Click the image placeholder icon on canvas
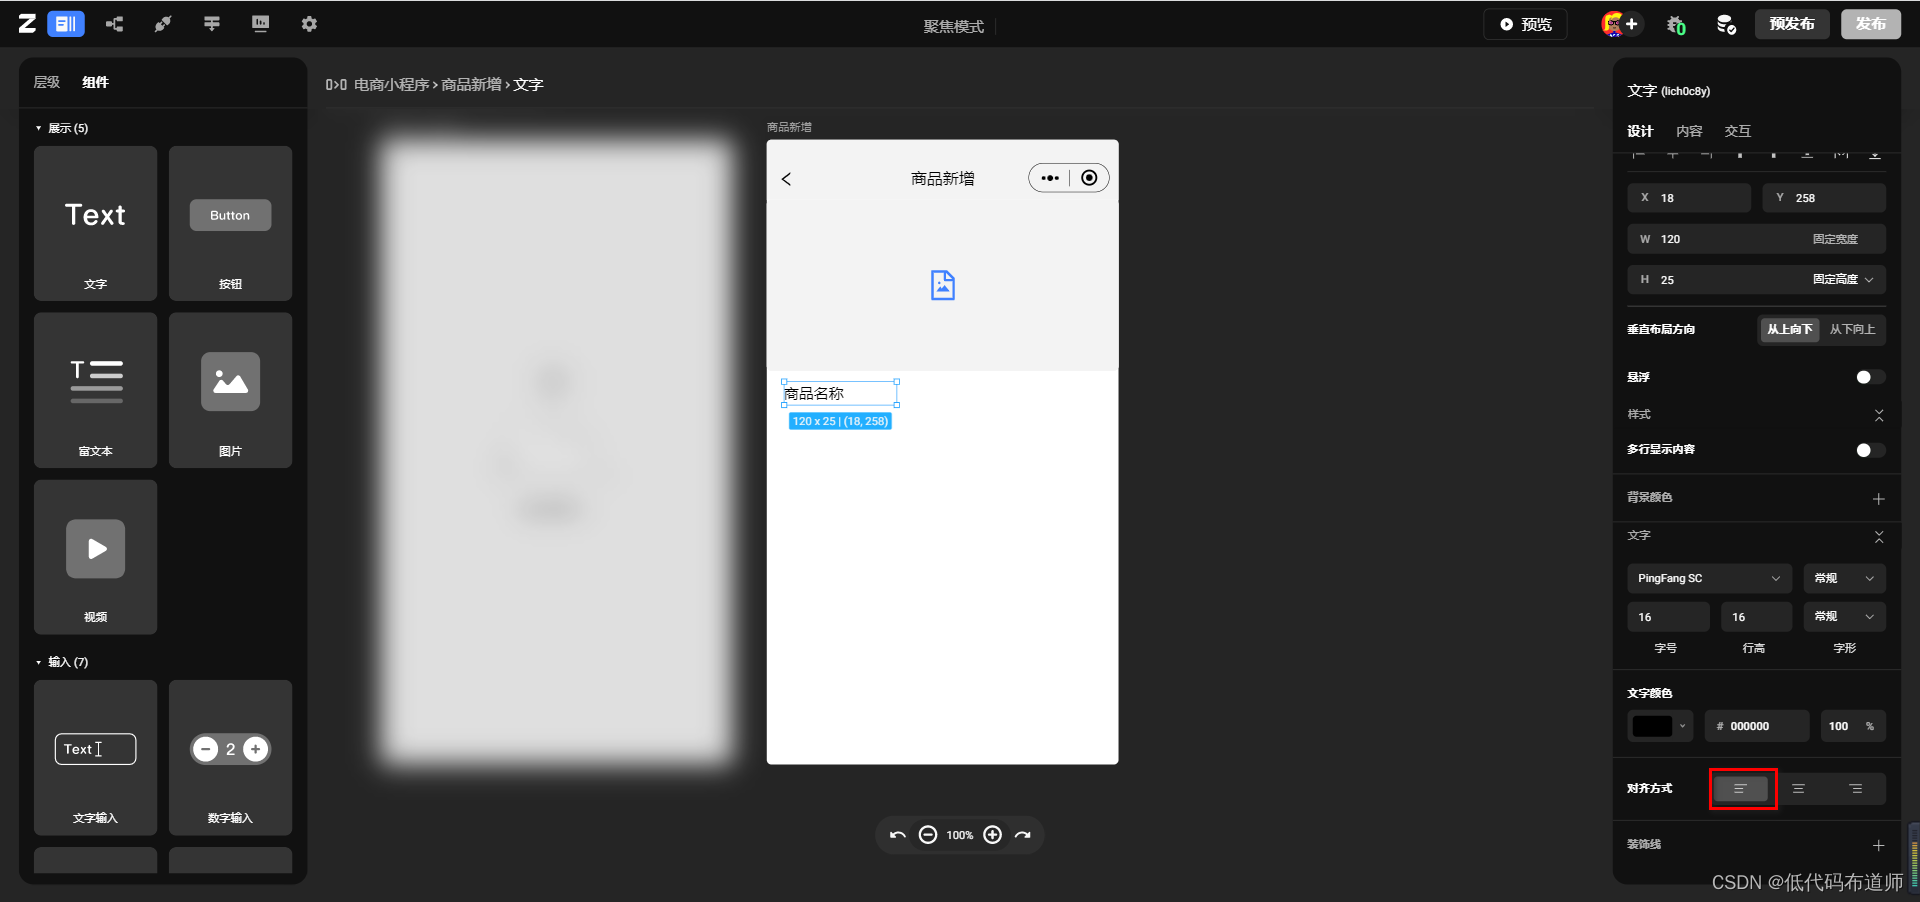The width and height of the screenshot is (1920, 902). click(x=942, y=285)
